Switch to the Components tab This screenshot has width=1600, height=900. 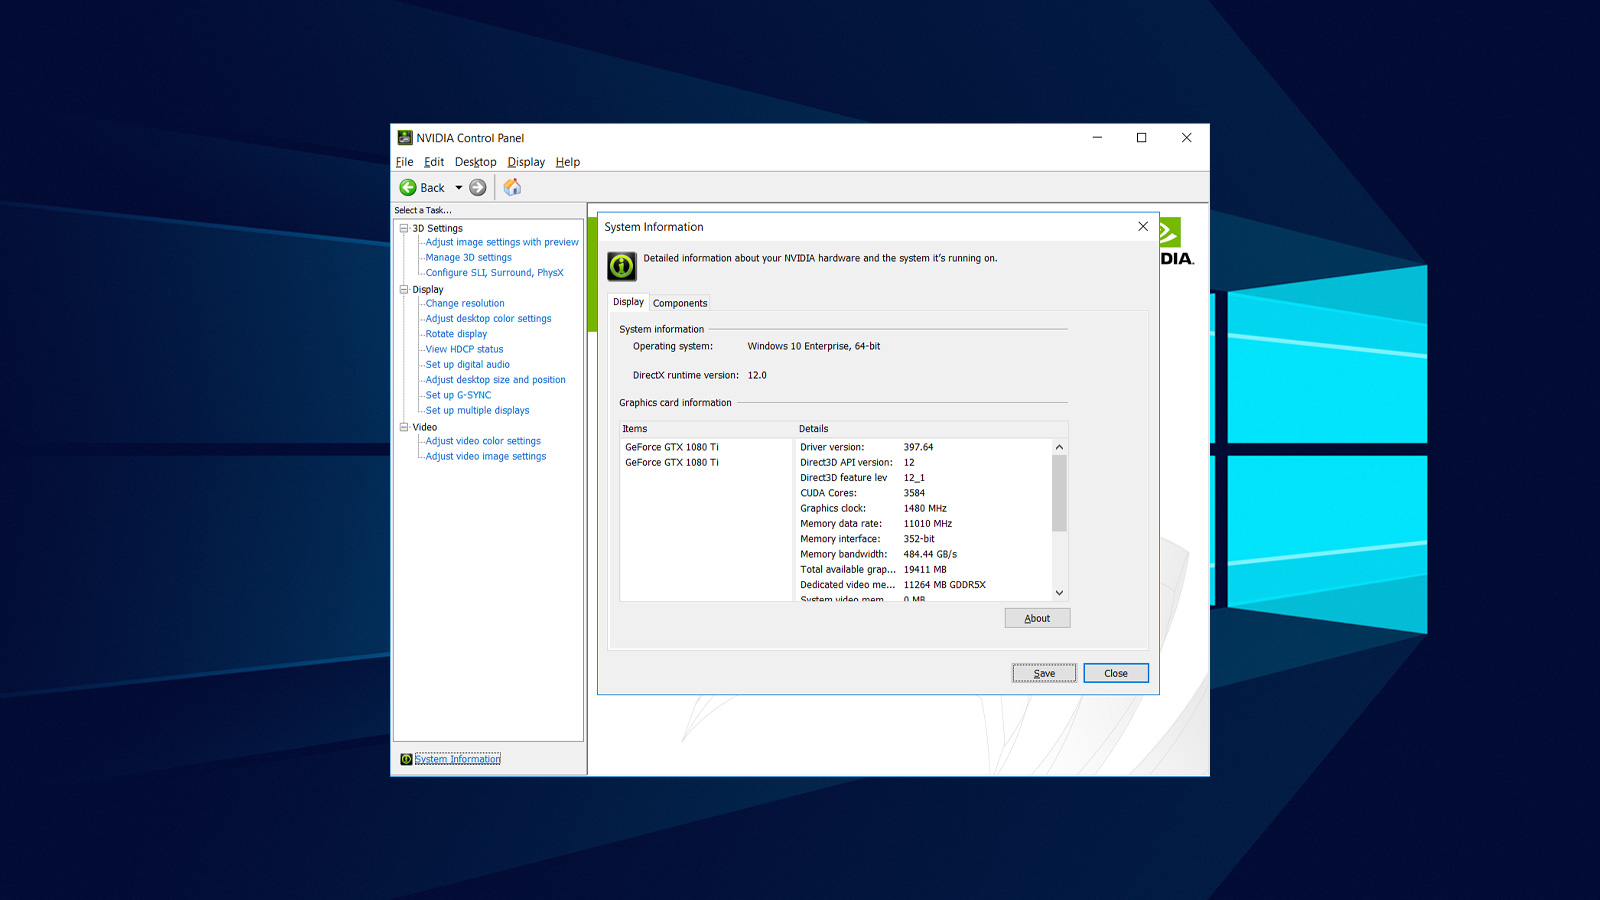coord(680,303)
